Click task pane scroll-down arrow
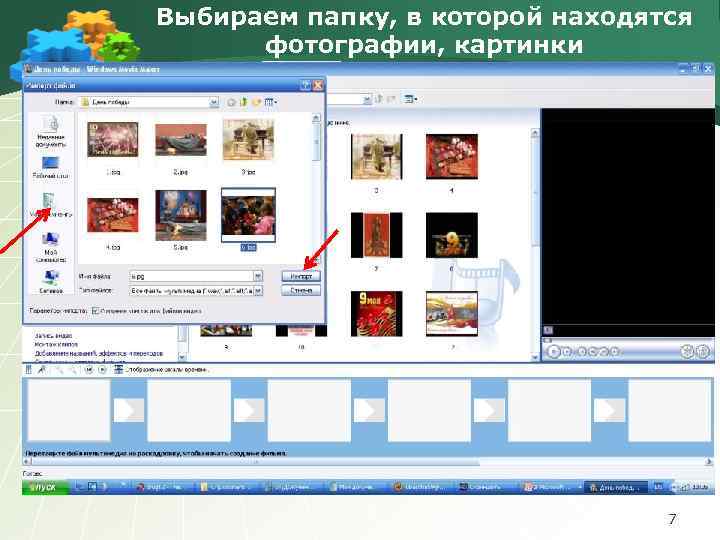 tap(182, 357)
